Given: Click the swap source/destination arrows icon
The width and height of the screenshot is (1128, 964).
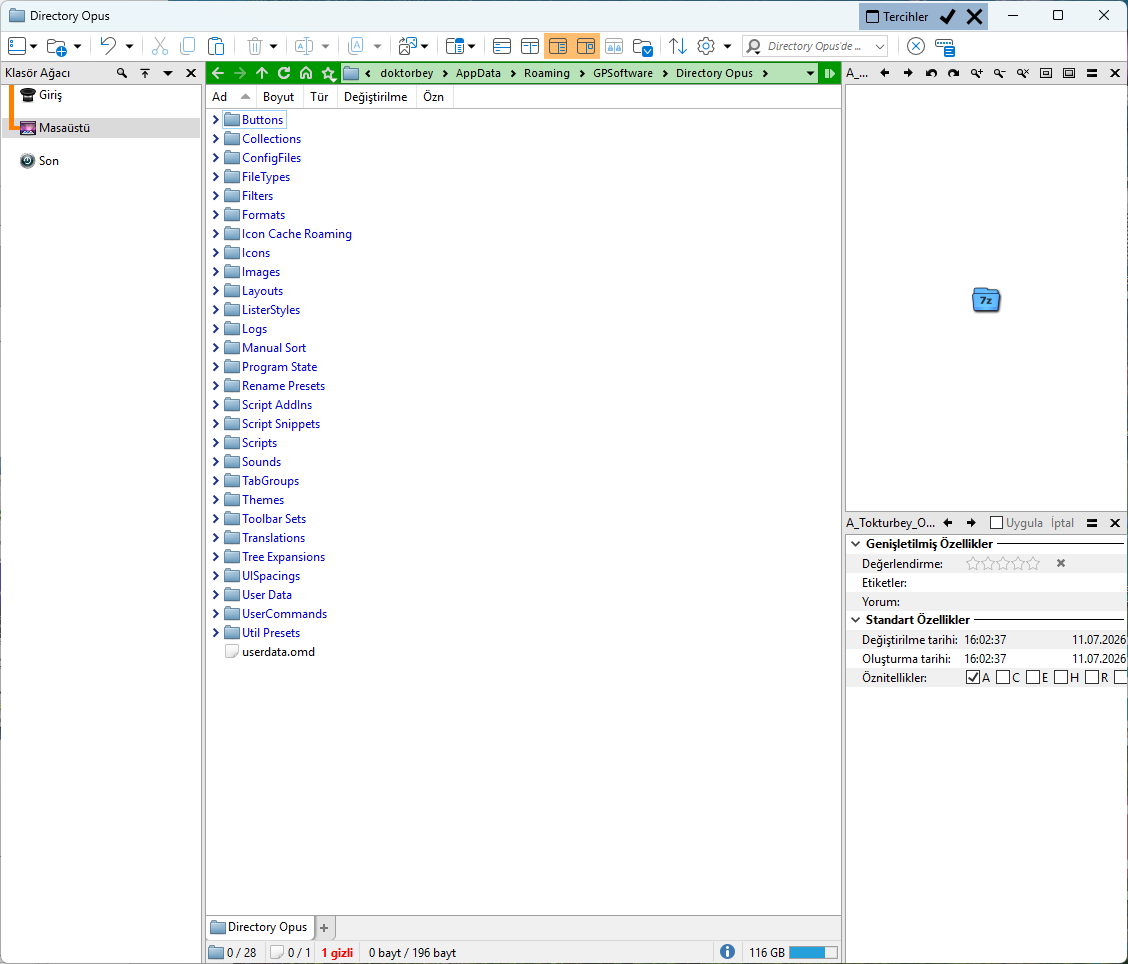Looking at the screenshot, I should [x=677, y=47].
